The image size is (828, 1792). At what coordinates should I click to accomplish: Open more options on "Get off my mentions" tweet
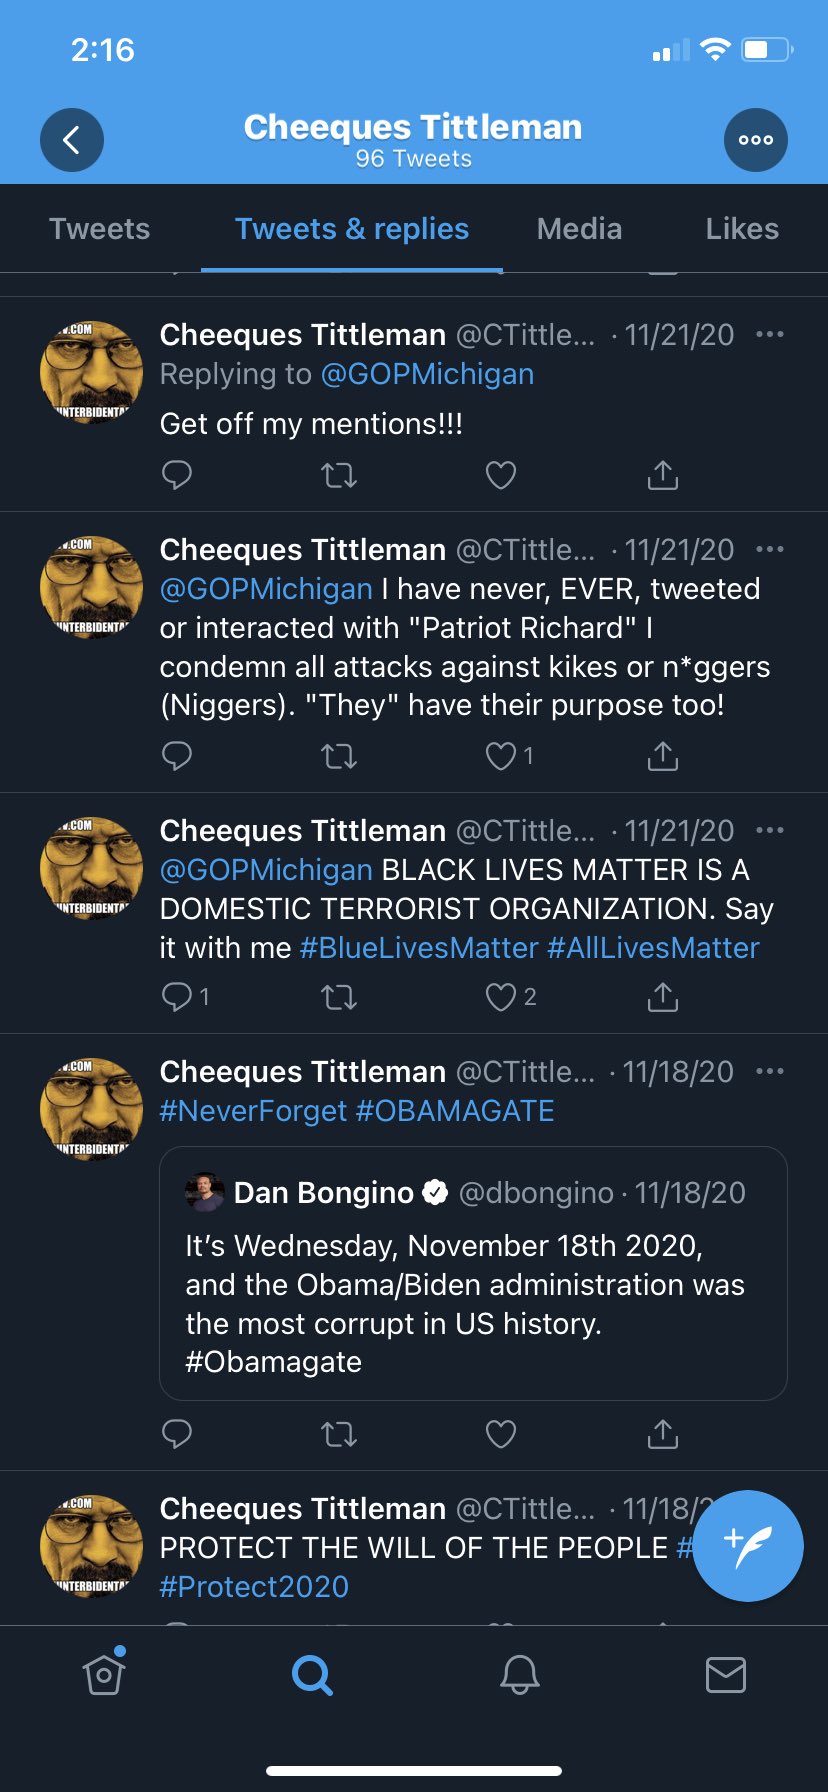click(770, 334)
